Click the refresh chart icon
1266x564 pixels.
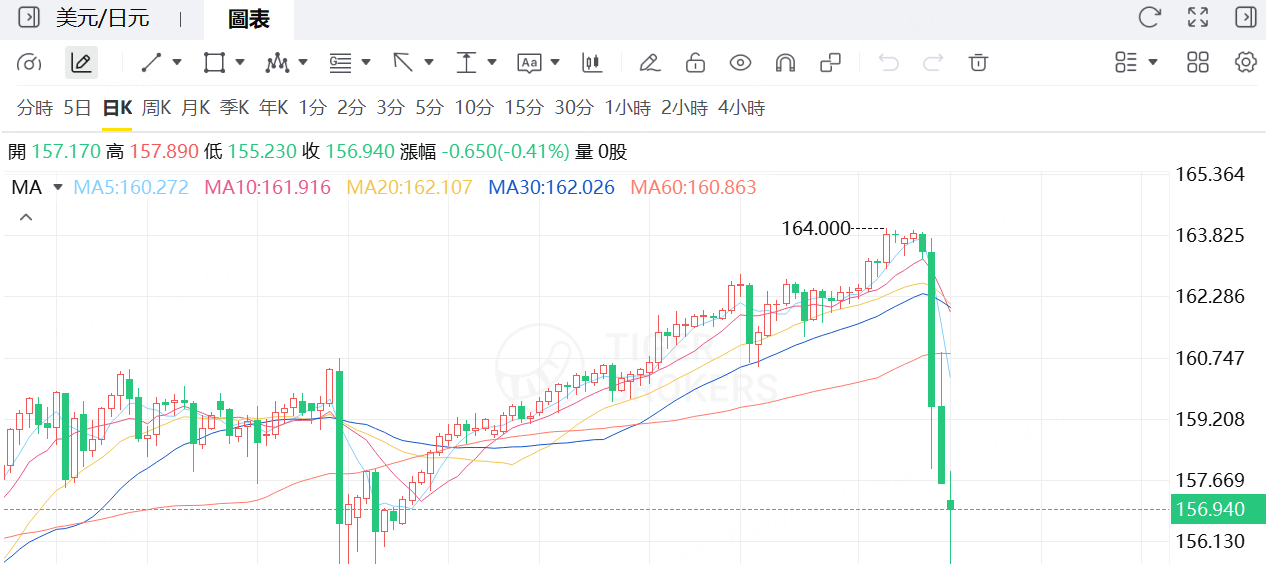[1150, 17]
